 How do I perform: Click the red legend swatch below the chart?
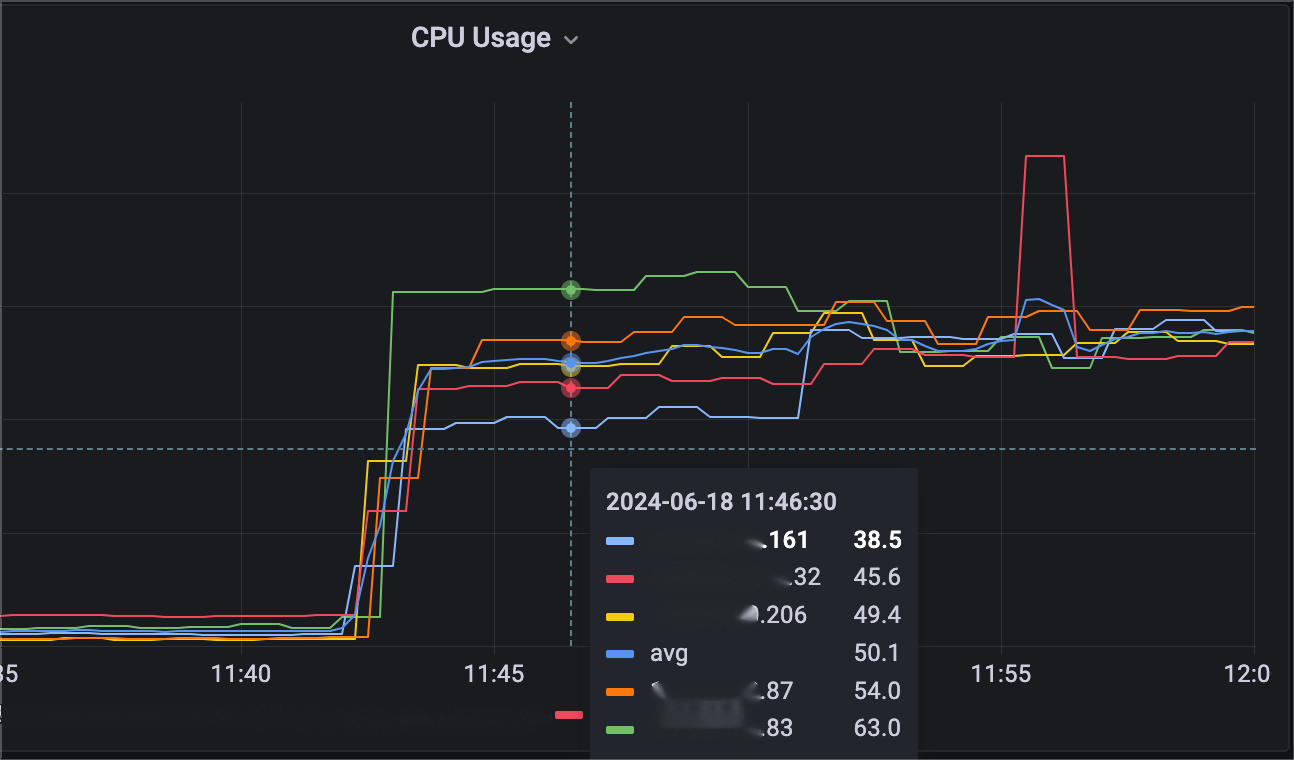pos(569,714)
